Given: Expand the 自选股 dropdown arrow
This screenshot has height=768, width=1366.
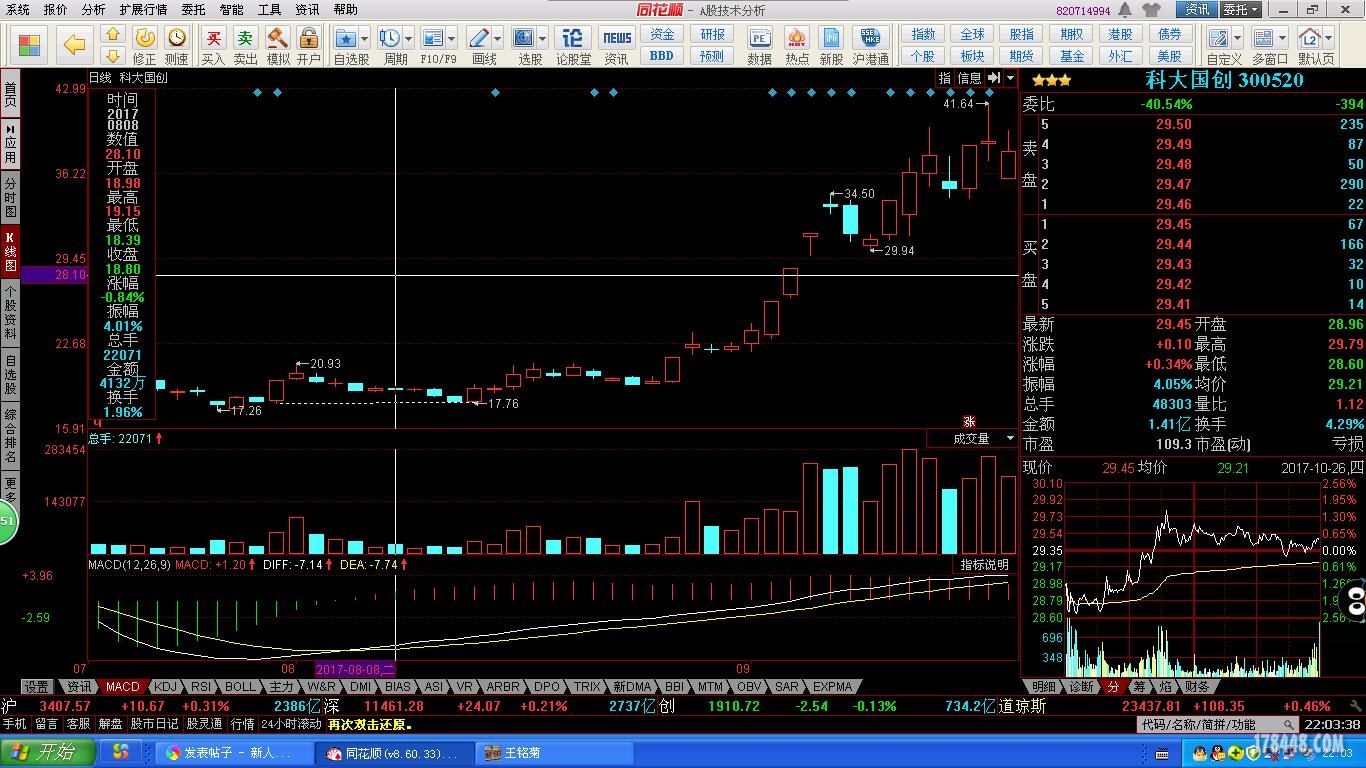Looking at the screenshot, I should coord(365,39).
